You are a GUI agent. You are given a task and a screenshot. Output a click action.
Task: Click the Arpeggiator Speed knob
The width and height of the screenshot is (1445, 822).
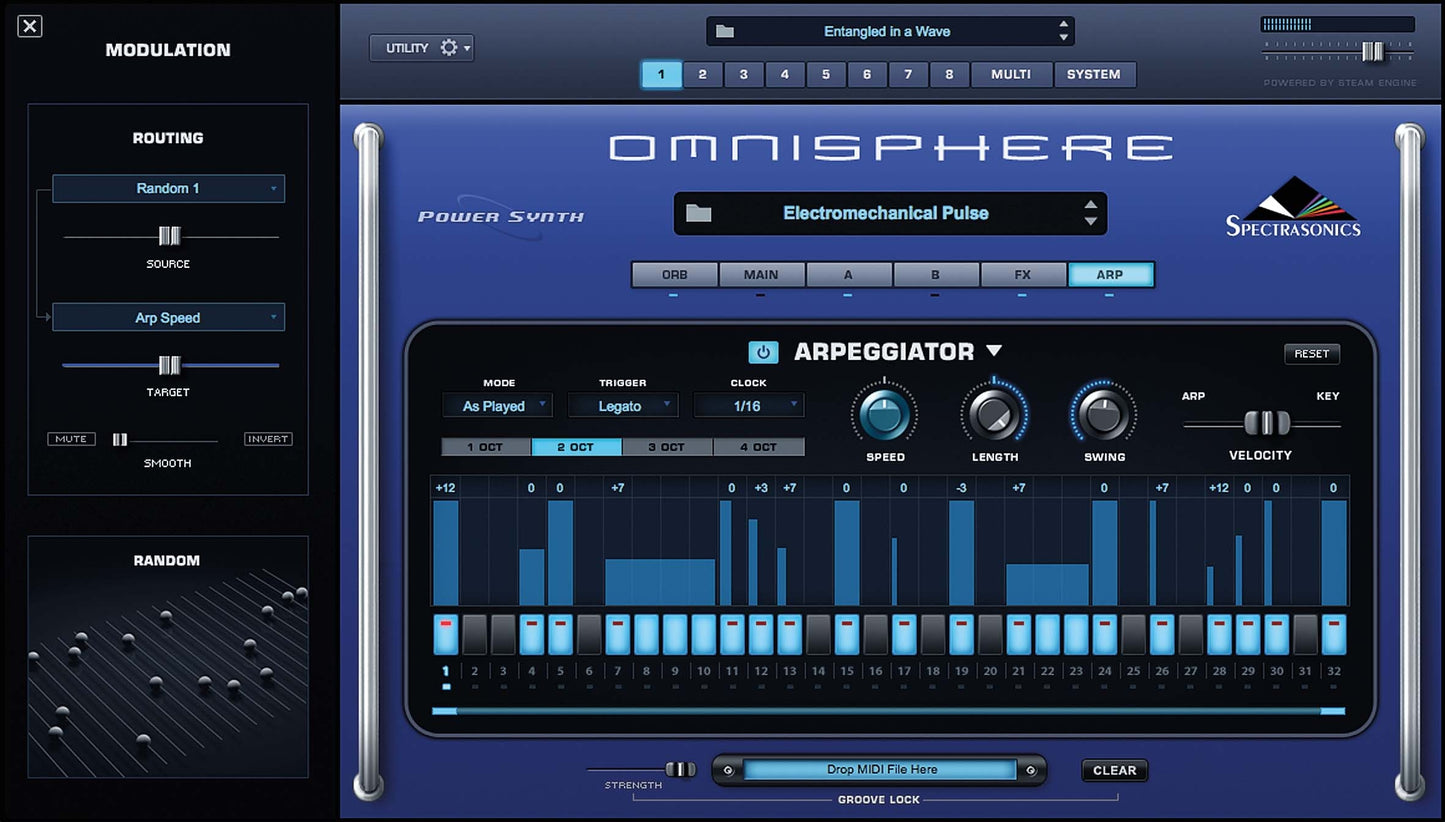[883, 413]
